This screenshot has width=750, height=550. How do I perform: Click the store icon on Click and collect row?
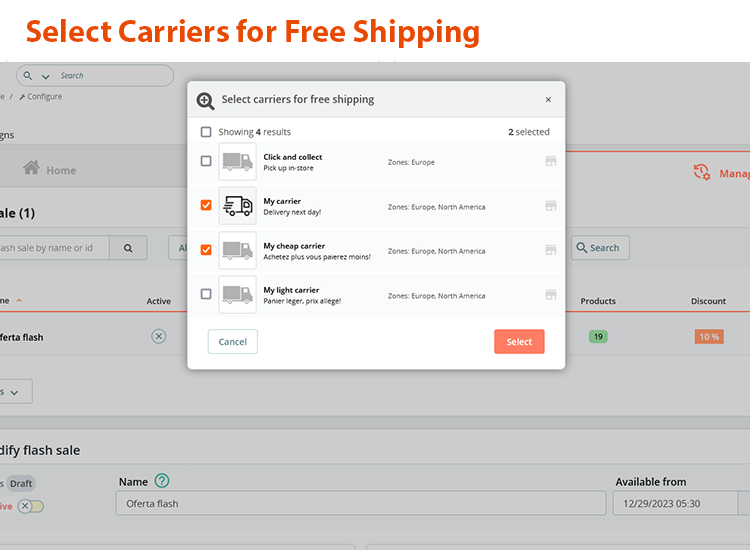(550, 161)
